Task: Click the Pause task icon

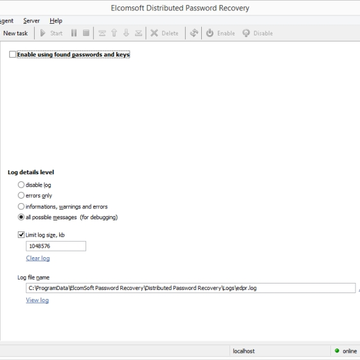Action: point(74,33)
